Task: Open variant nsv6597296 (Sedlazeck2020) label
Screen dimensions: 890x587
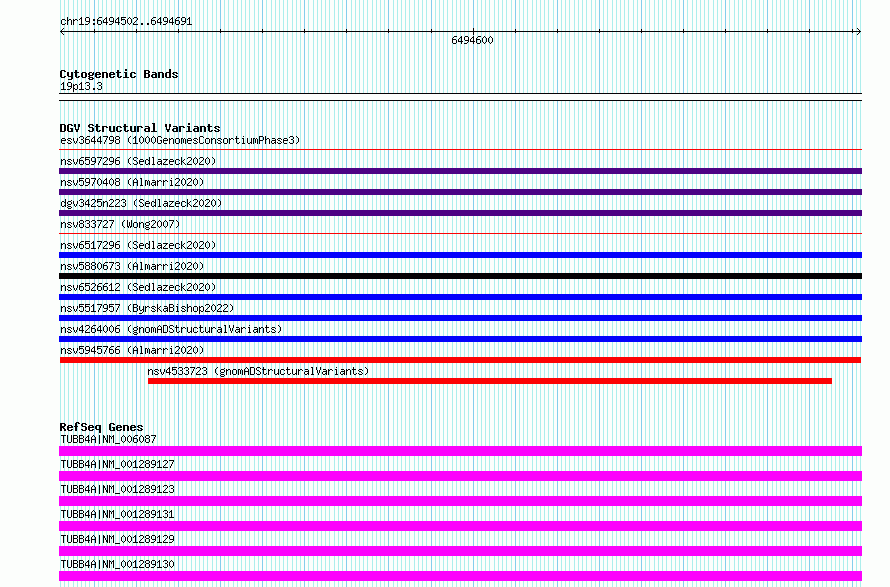Action: [138, 161]
